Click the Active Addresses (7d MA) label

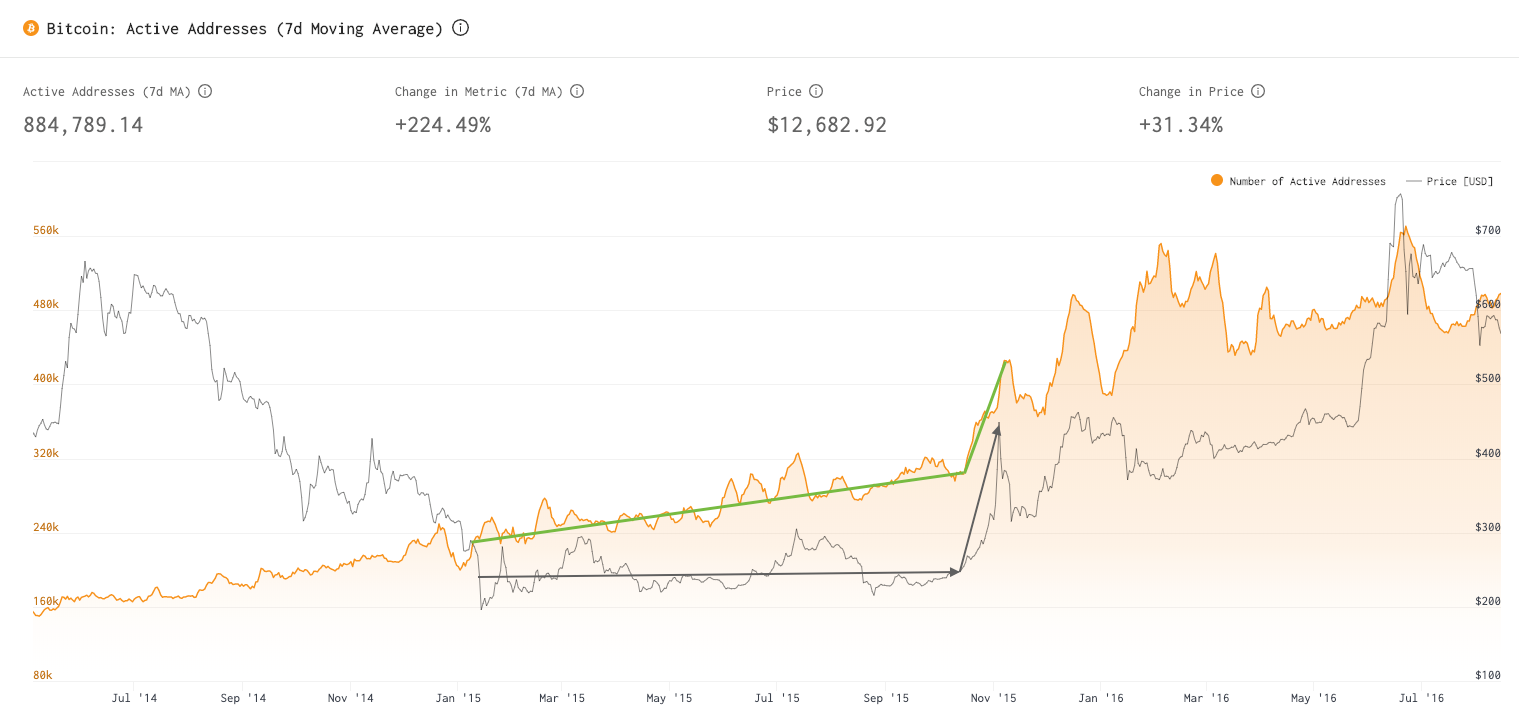click(107, 92)
